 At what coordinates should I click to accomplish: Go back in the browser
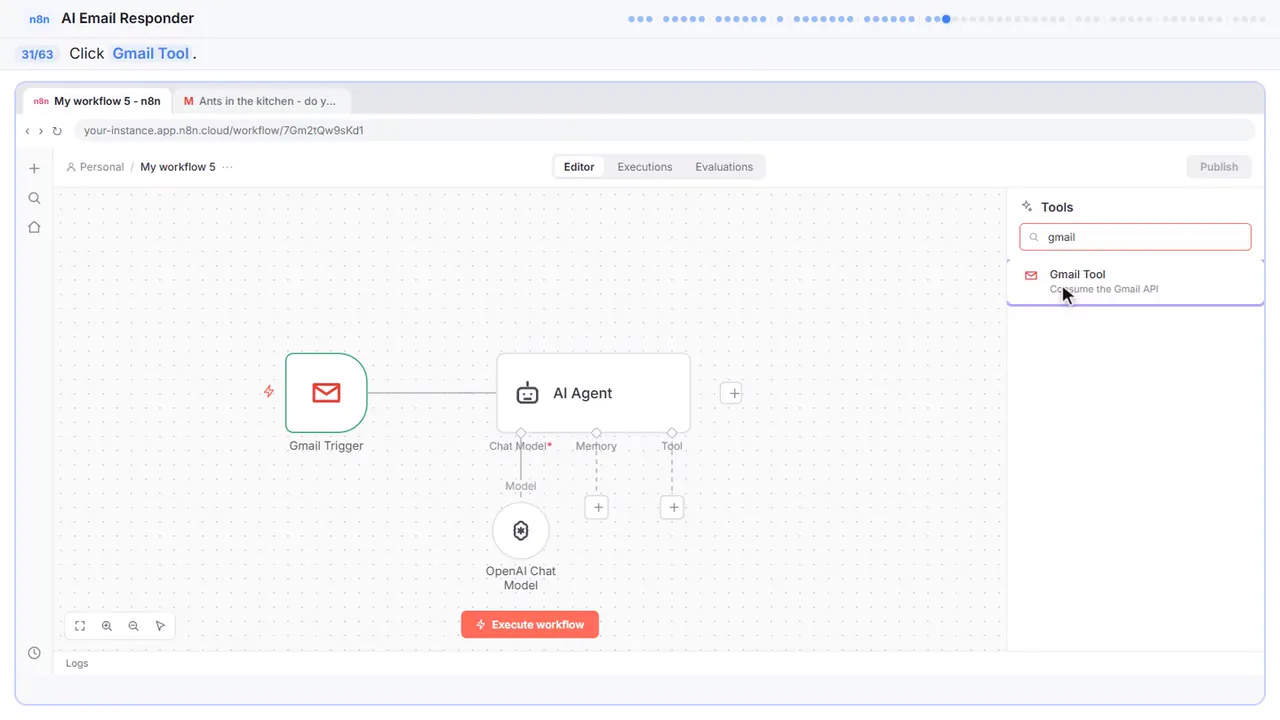tap(28, 131)
